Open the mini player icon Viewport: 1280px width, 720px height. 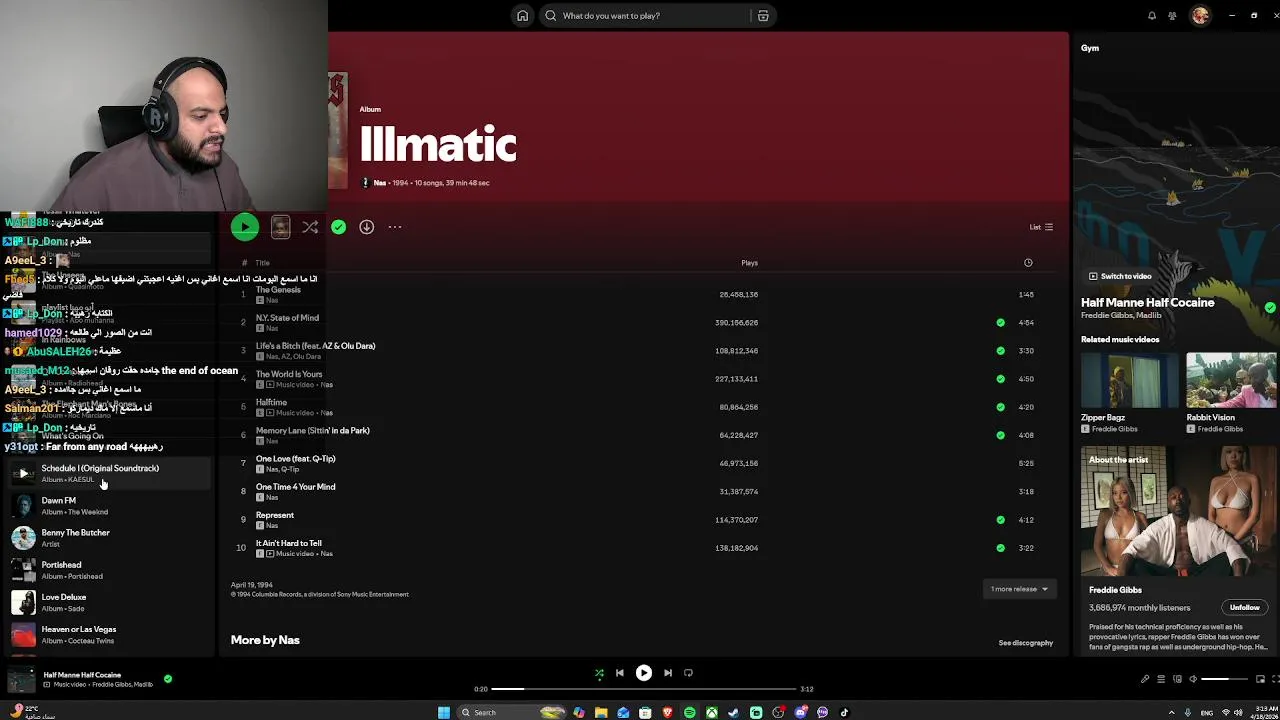[1260, 679]
